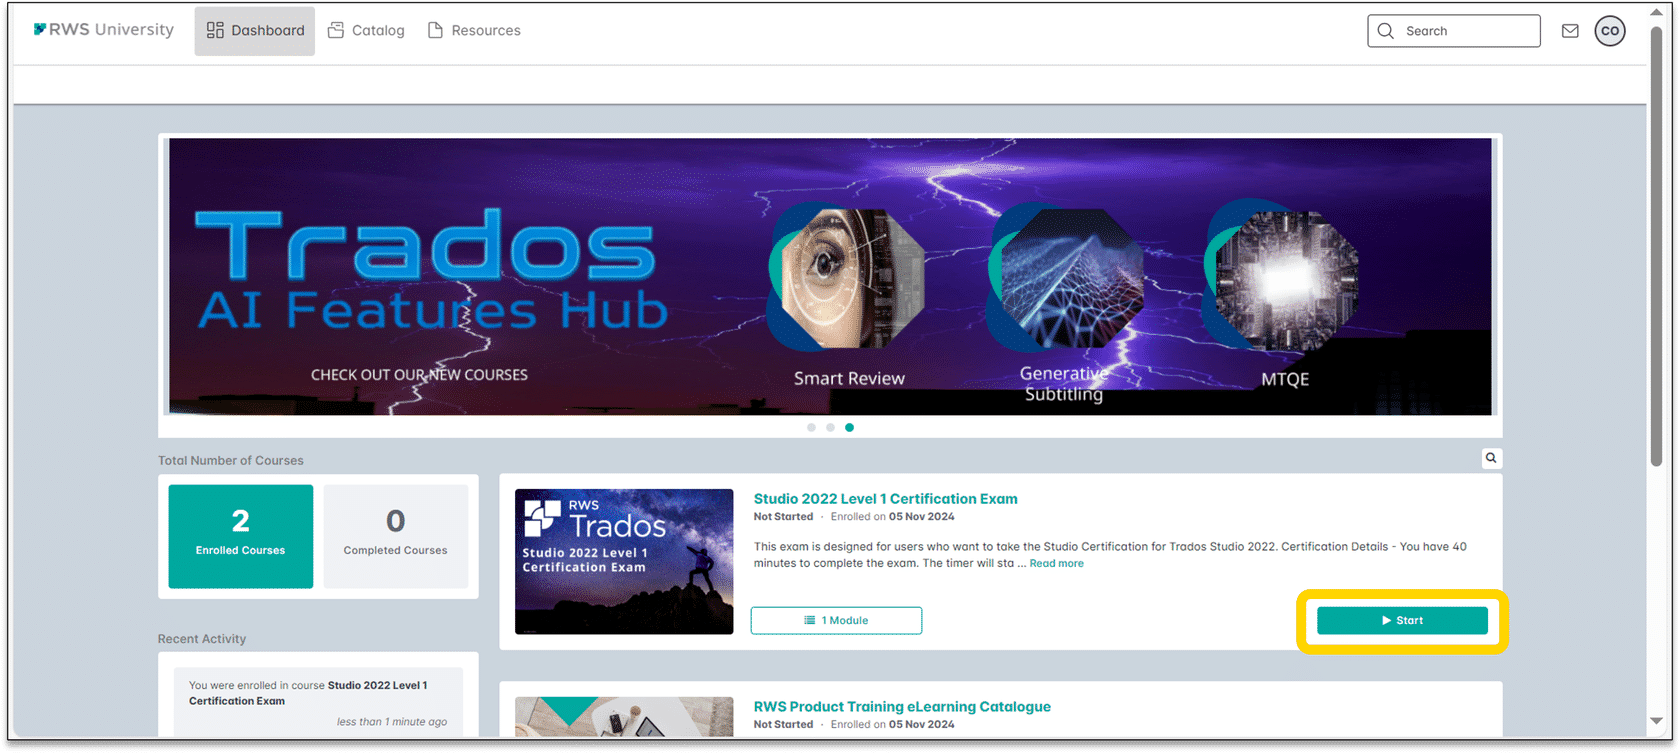
Task: Open the Dashboard tab
Action: point(255,31)
